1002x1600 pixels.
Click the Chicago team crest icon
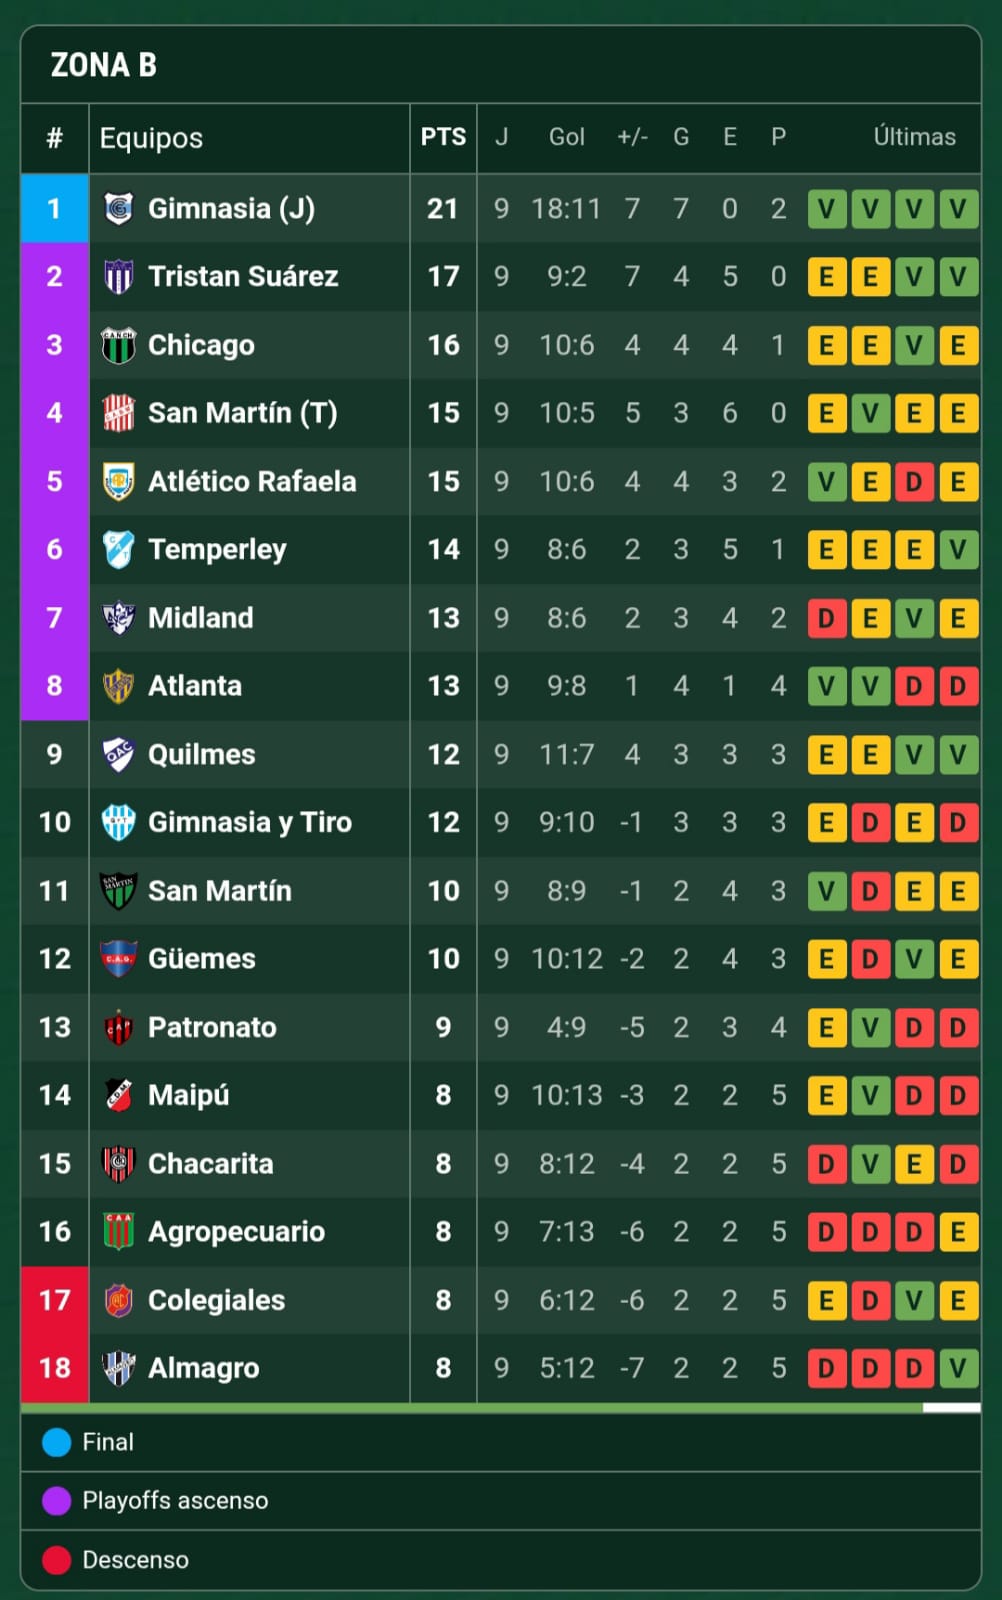(118, 345)
